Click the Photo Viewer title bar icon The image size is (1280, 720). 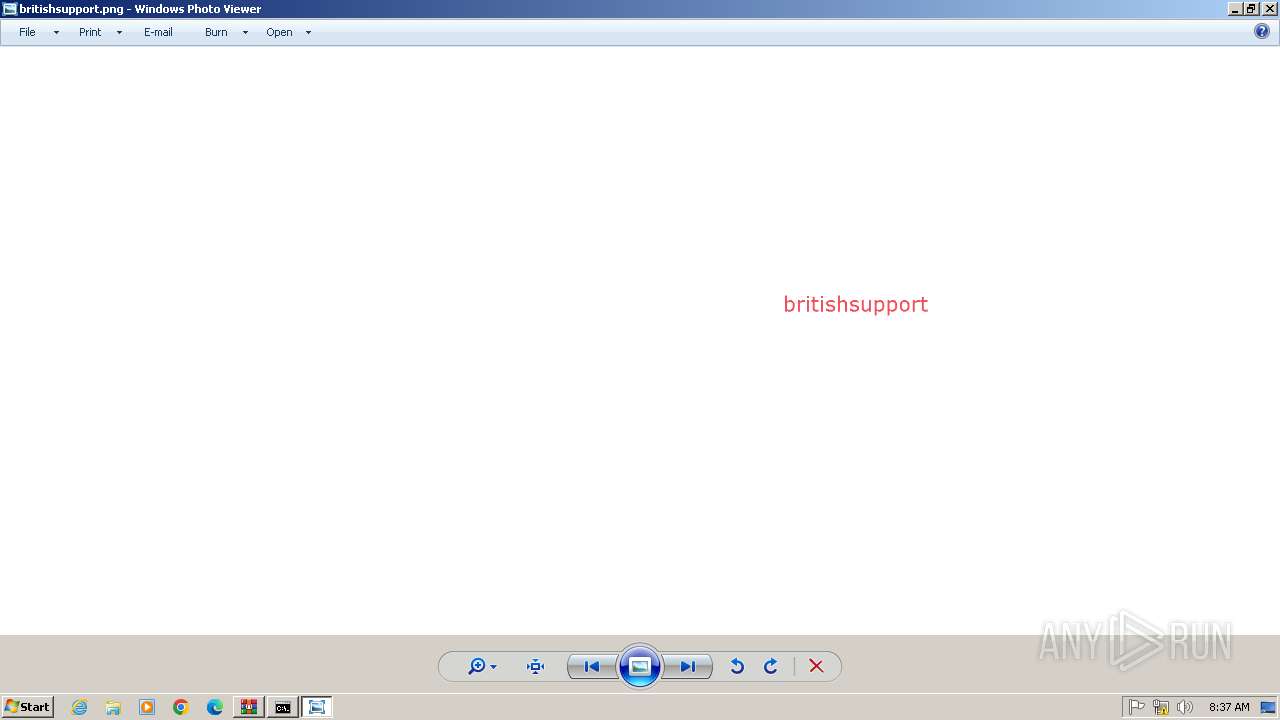(x=9, y=9)
